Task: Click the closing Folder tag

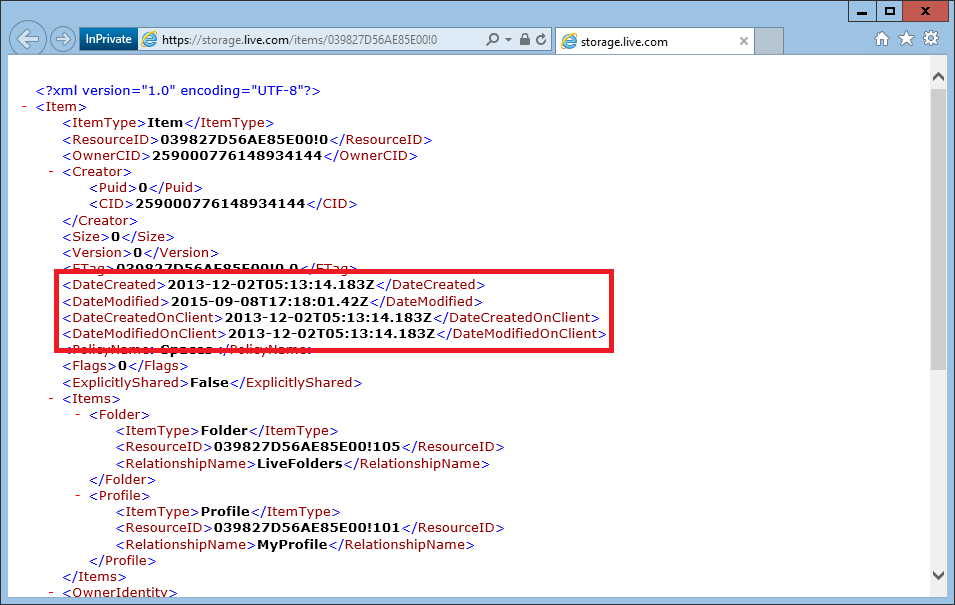Action: [122, 479]
